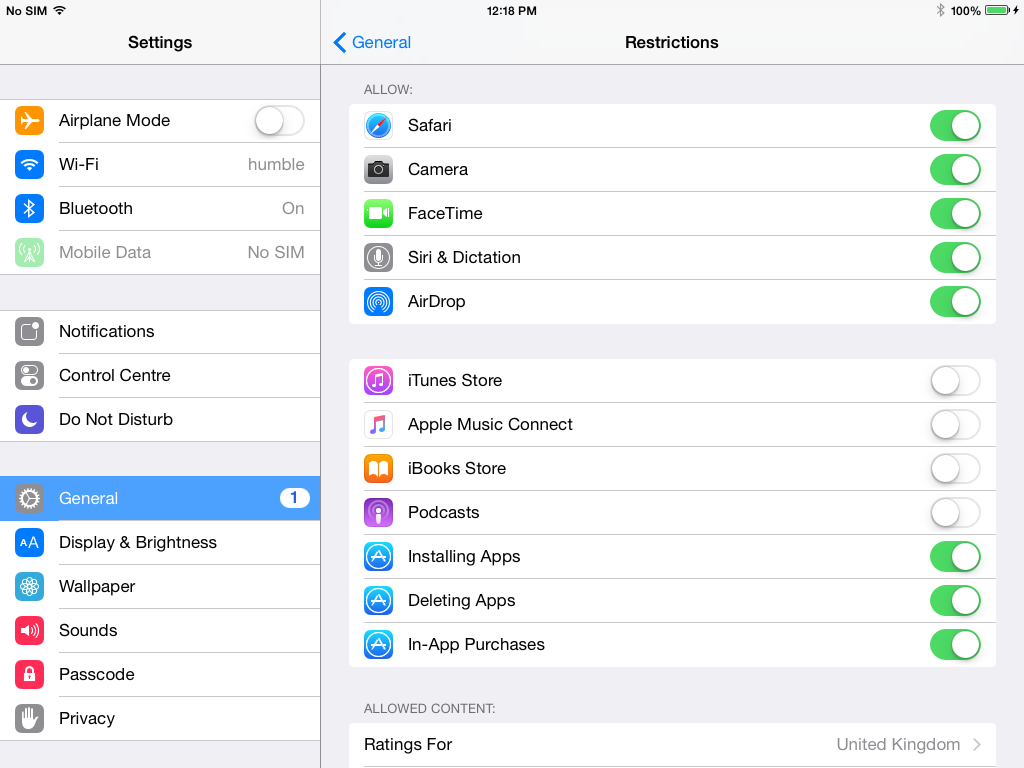
Task: Select Display & Brightness
Action: (x=160, y=543)
